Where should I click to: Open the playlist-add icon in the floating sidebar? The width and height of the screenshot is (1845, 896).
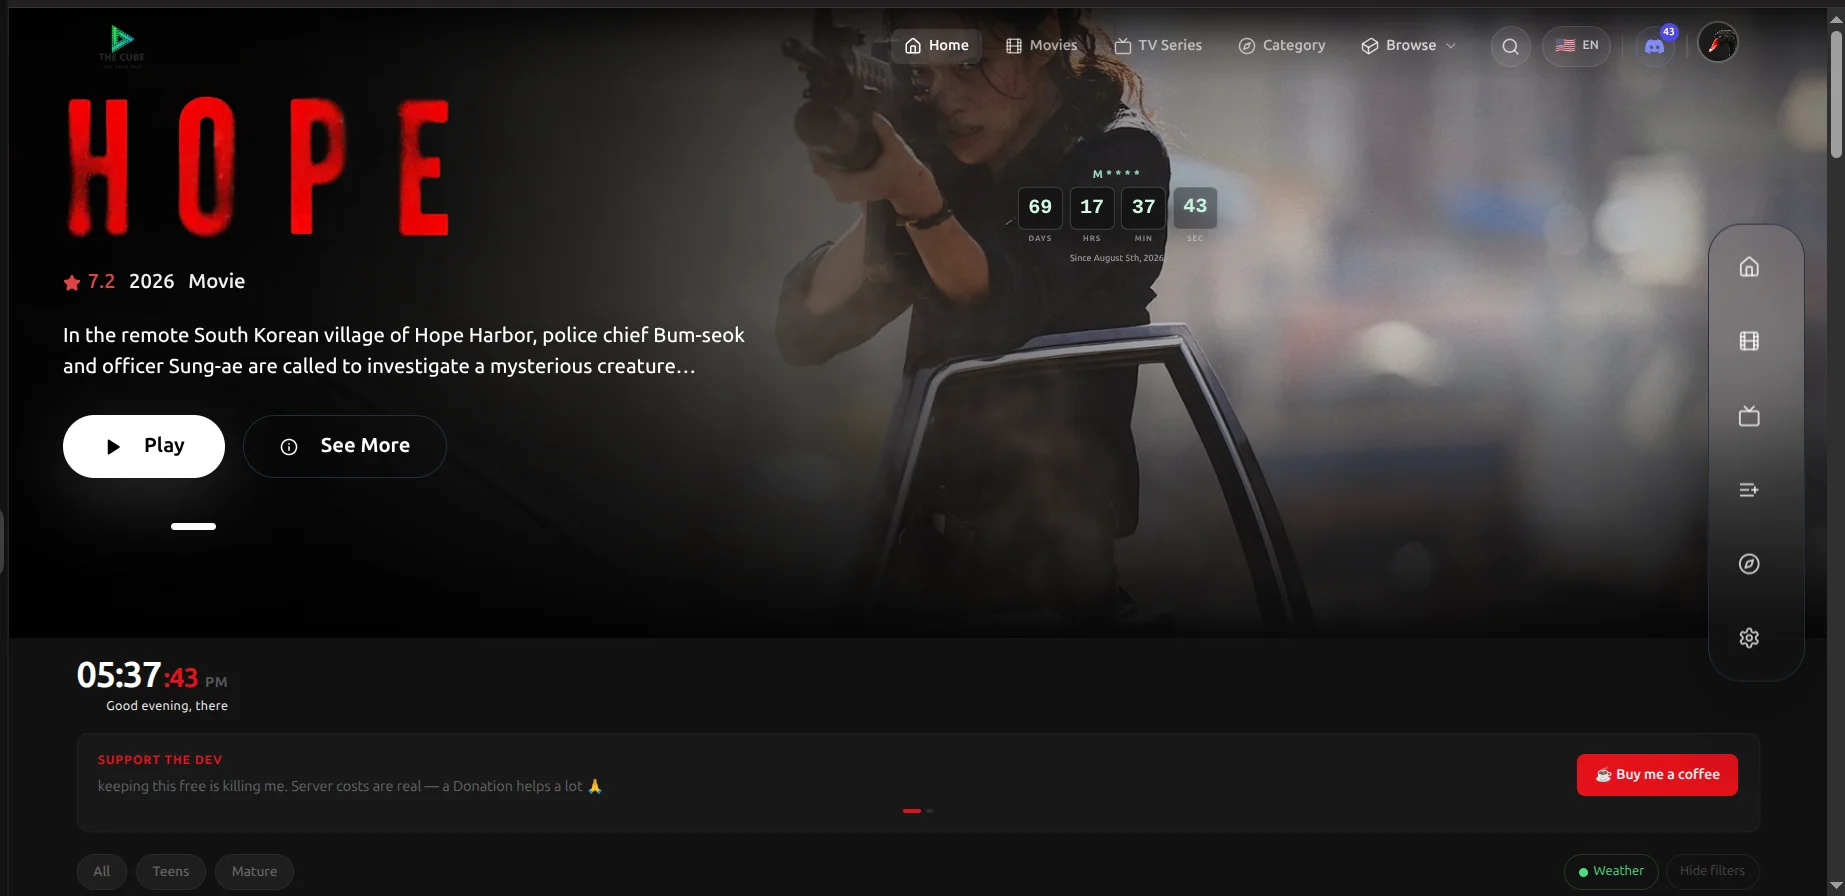[x=1749, y=490]
